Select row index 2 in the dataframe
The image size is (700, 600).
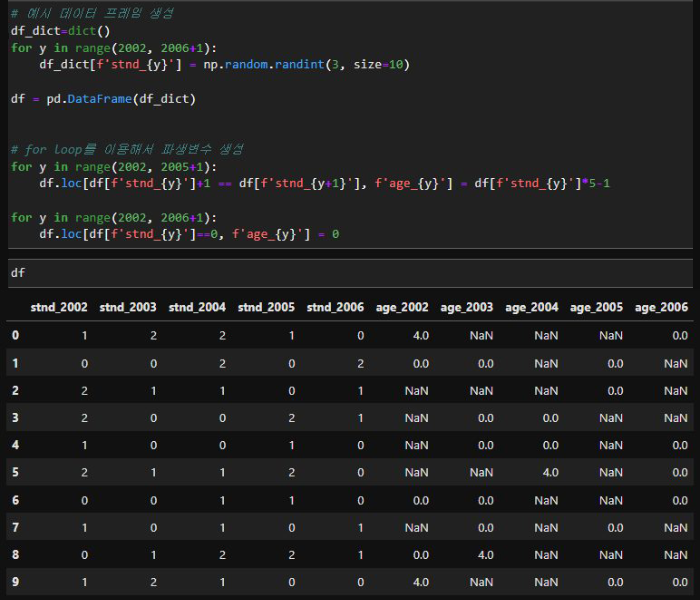click(x=15, y=391)
